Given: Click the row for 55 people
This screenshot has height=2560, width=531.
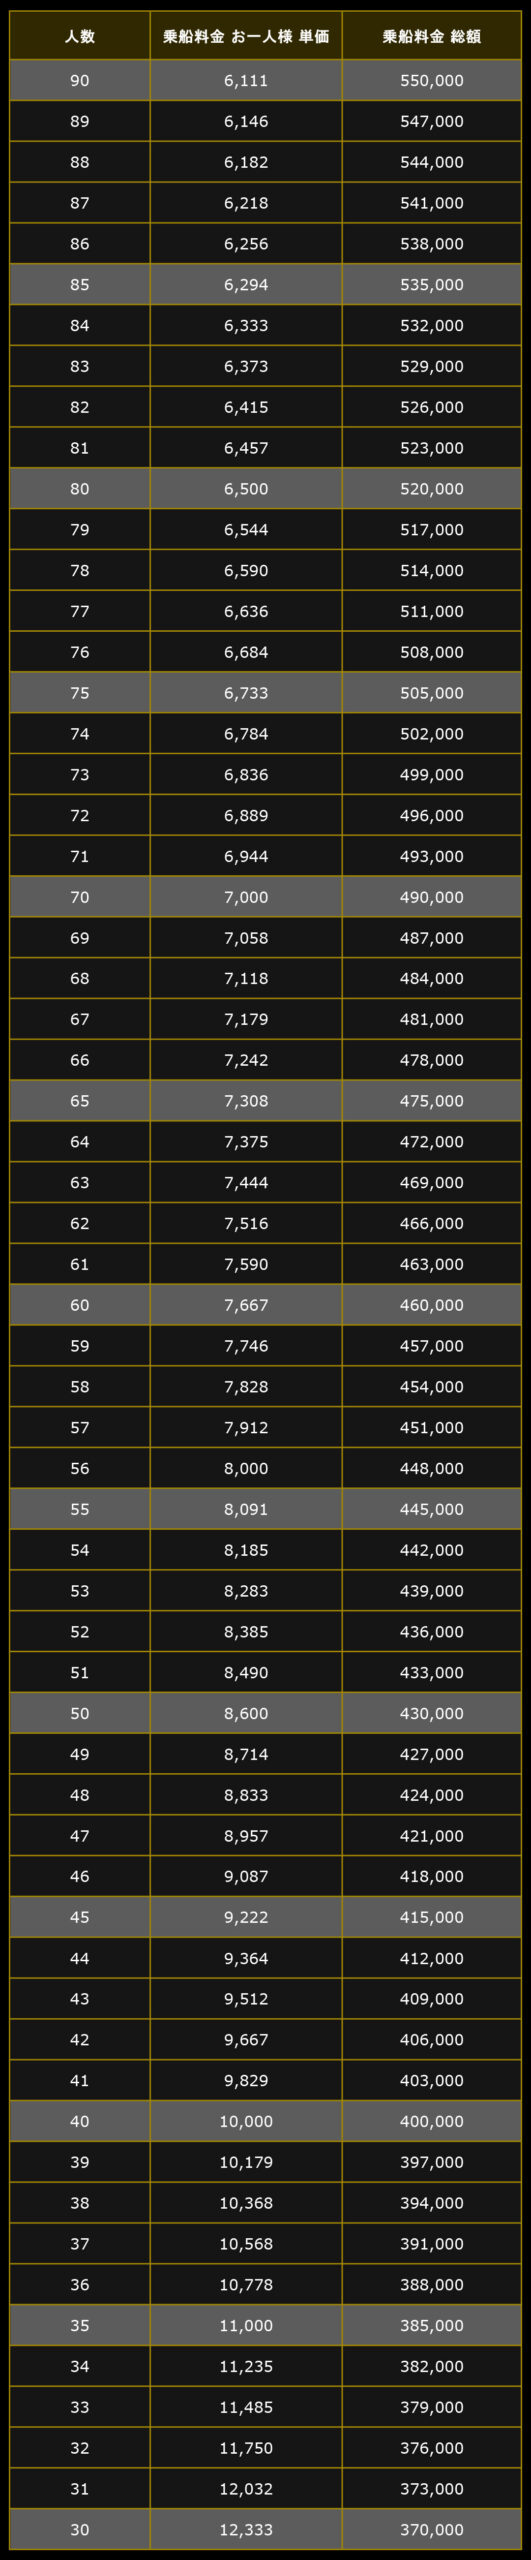Looking at the screenshot, I should click(x=265, y=1509).
